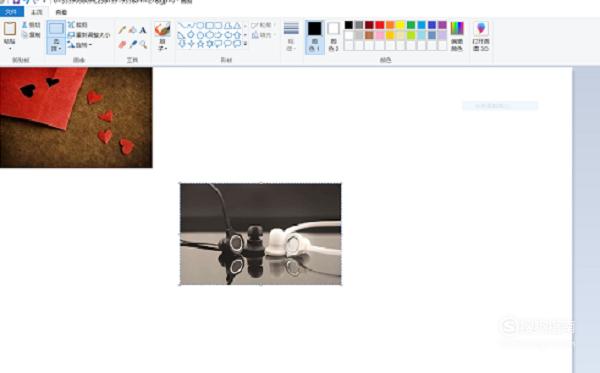Open the shape Fill dropdown
600x373 pixels.
click(264, 35)
